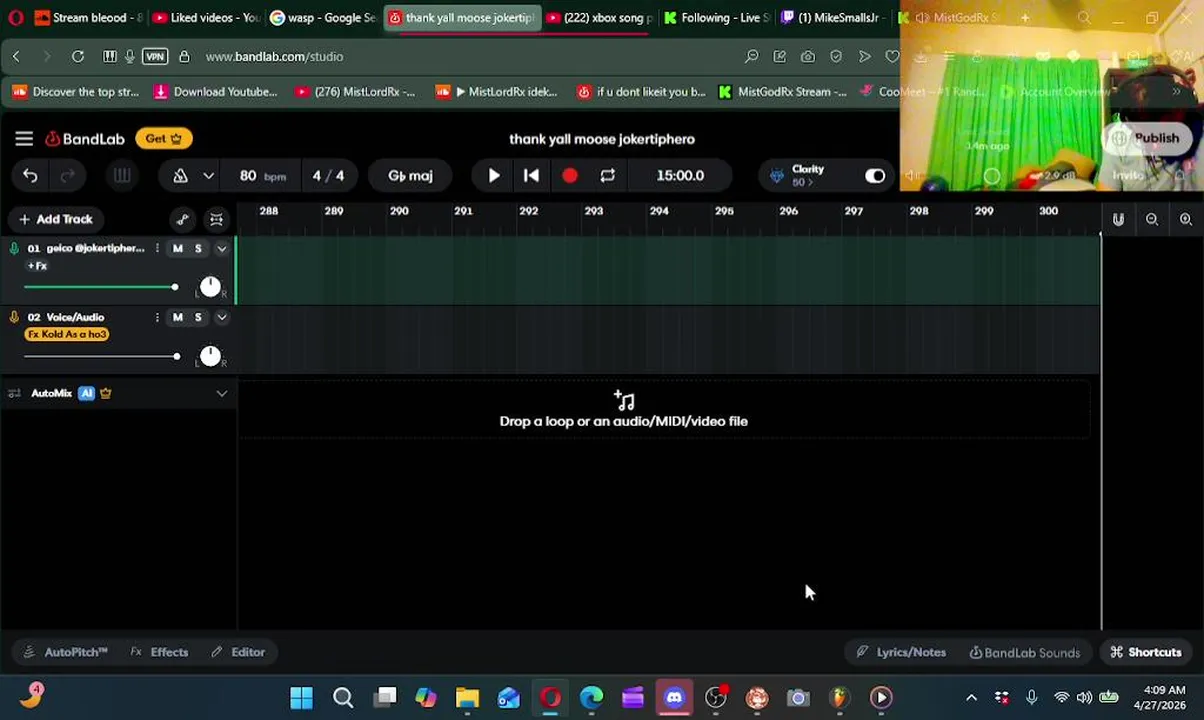Click the BandLab logo

tap(85, 139)
